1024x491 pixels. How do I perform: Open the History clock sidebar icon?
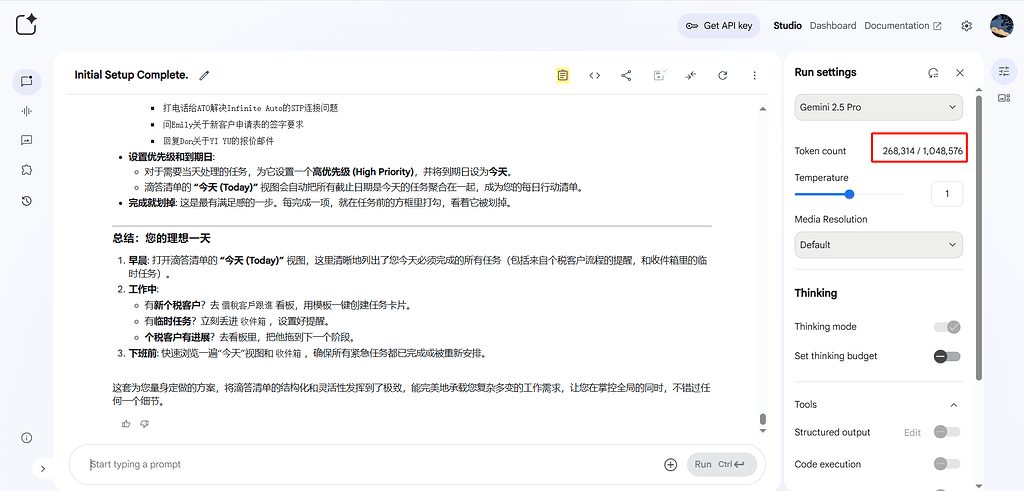(x=27, y=200)
